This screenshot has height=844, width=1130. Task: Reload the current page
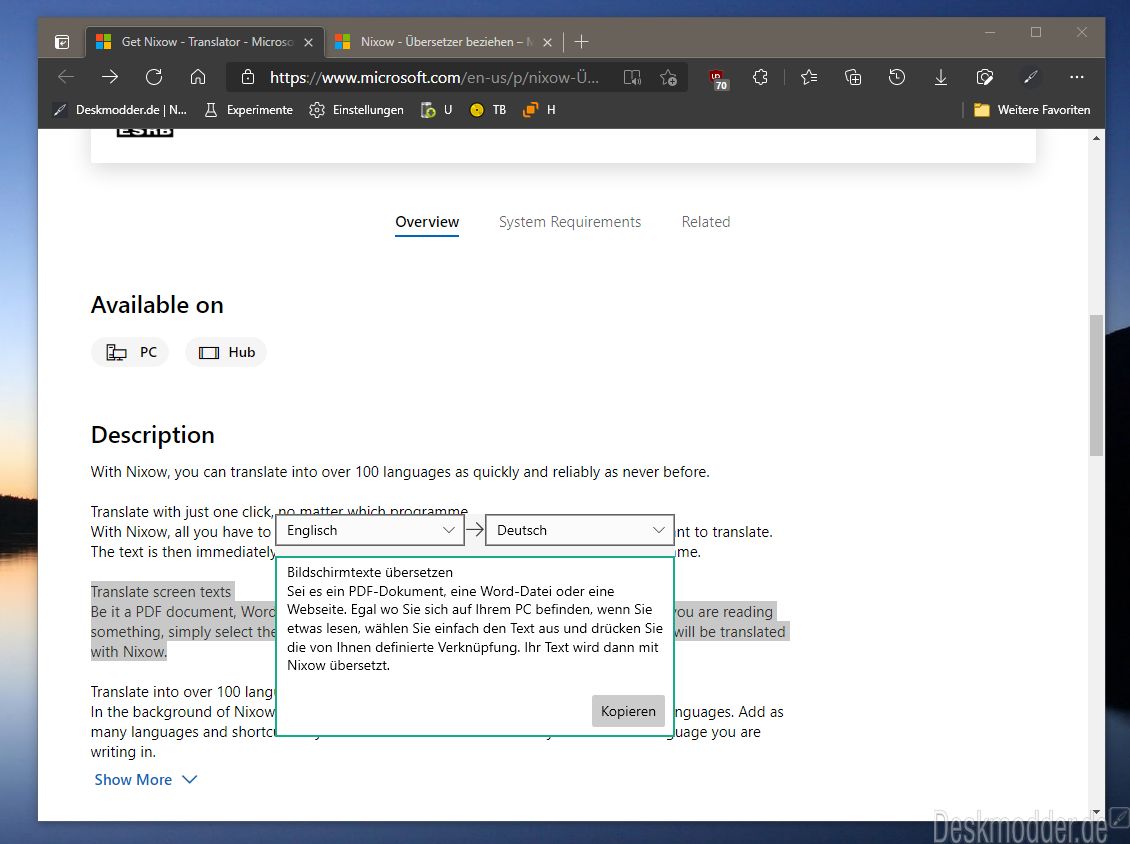coord(154,77)
